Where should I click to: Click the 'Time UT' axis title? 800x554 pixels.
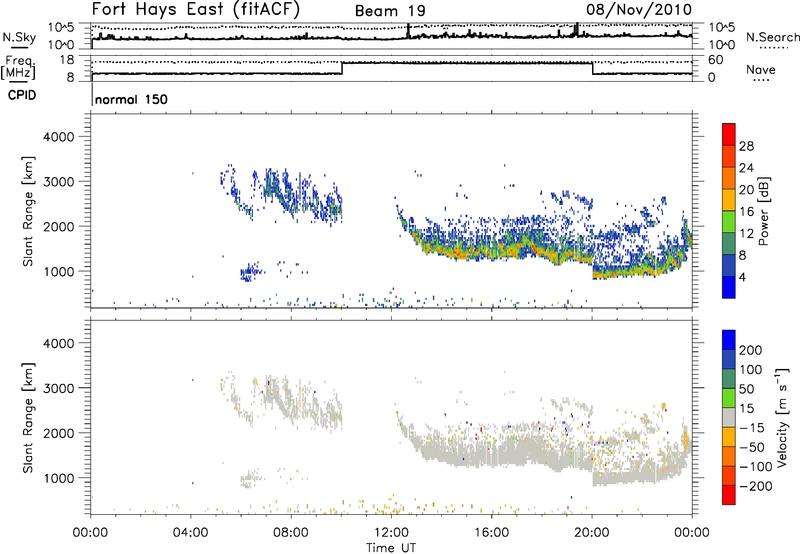tap(391, 548)
